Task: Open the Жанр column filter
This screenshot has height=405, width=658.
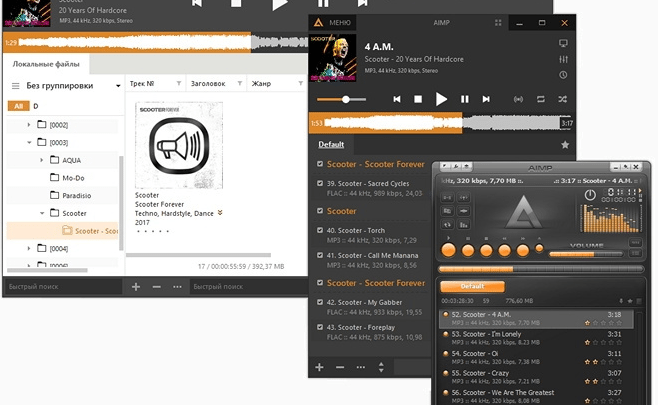Action: [300, 84]
